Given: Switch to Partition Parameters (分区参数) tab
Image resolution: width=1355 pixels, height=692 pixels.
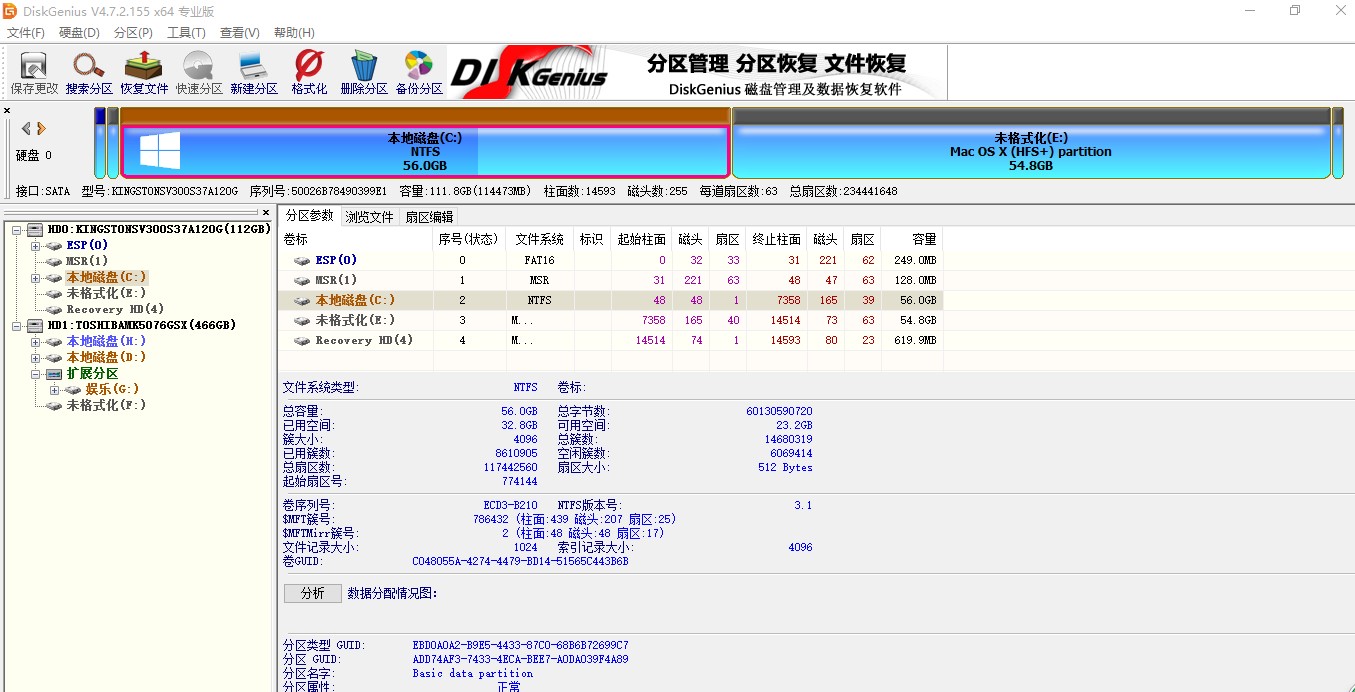Looking at the screenshot, I should point(309,216).
